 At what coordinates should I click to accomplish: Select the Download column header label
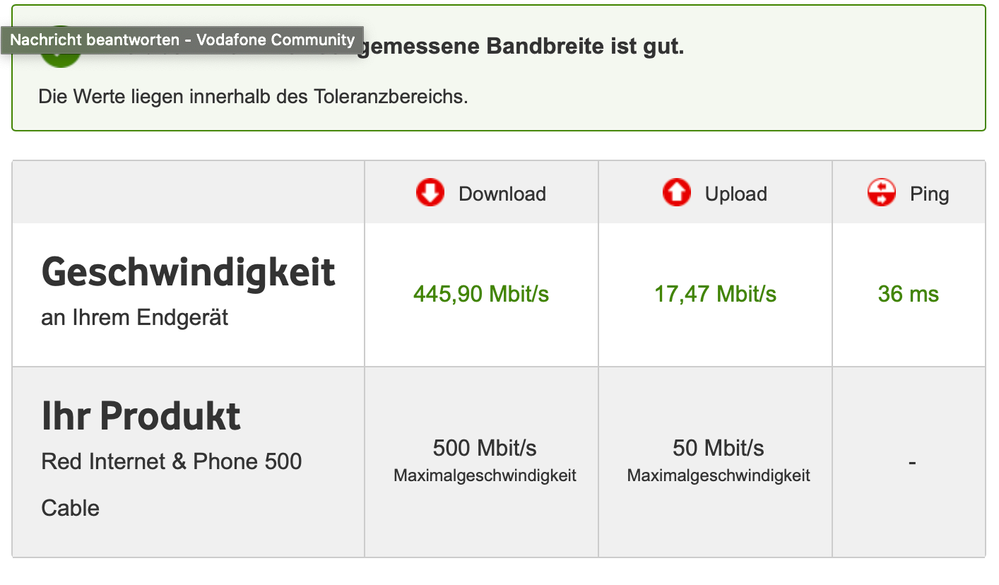tap(502, 194)
